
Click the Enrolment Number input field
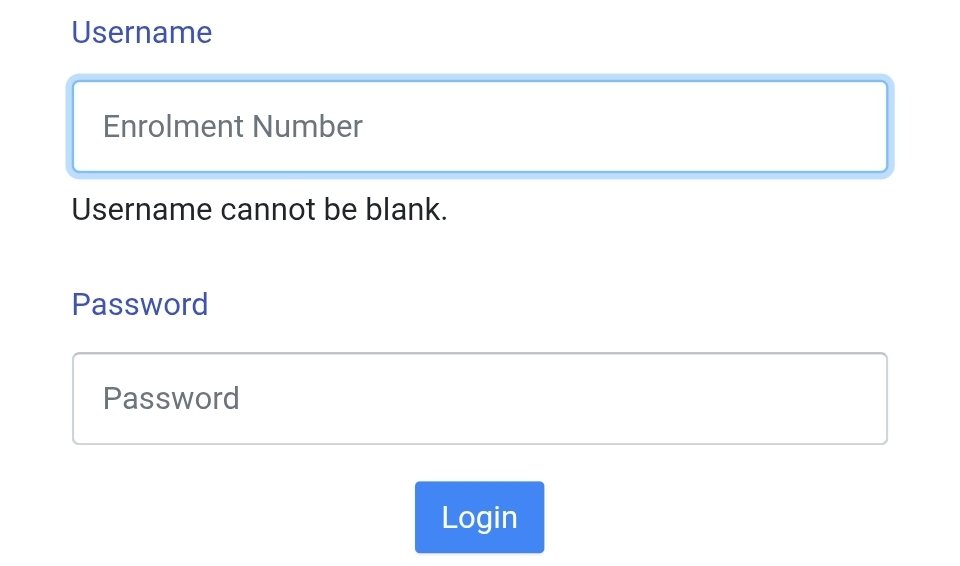click(x=479, y=127)
